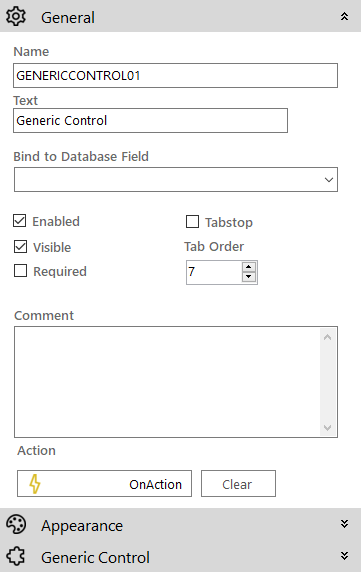Collapse the General section chevron
The width and height of the screenshot is (361, 572).
tap(344, 16)
